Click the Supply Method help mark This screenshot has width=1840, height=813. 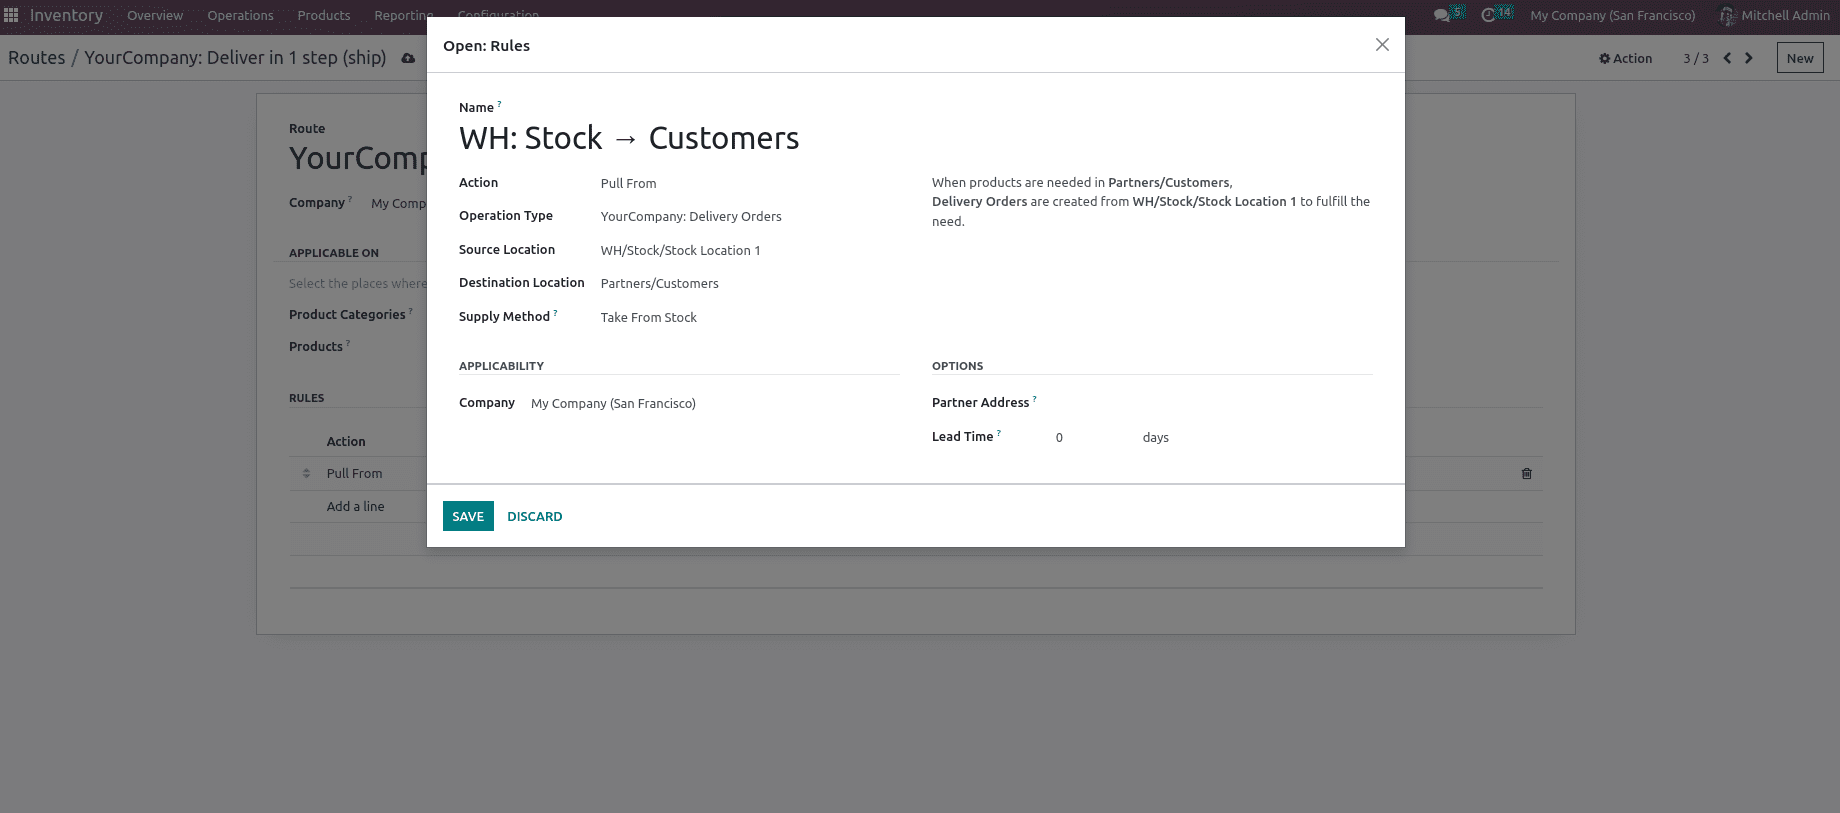(556, 313)
